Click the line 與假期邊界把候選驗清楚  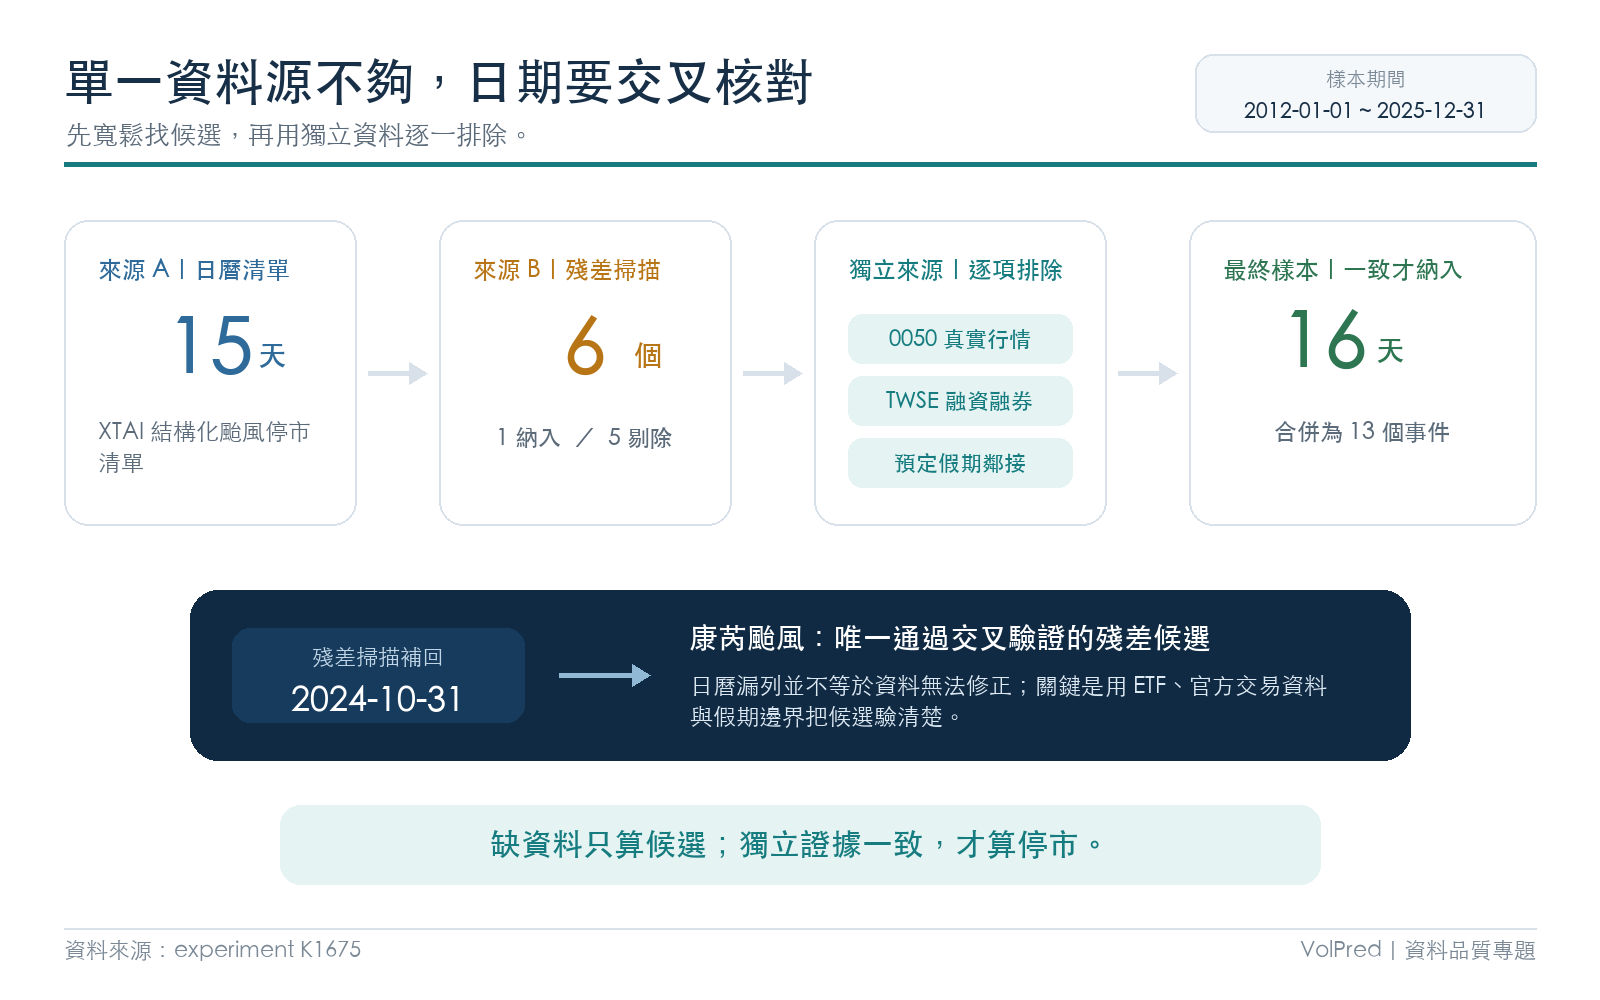[825, 717]
